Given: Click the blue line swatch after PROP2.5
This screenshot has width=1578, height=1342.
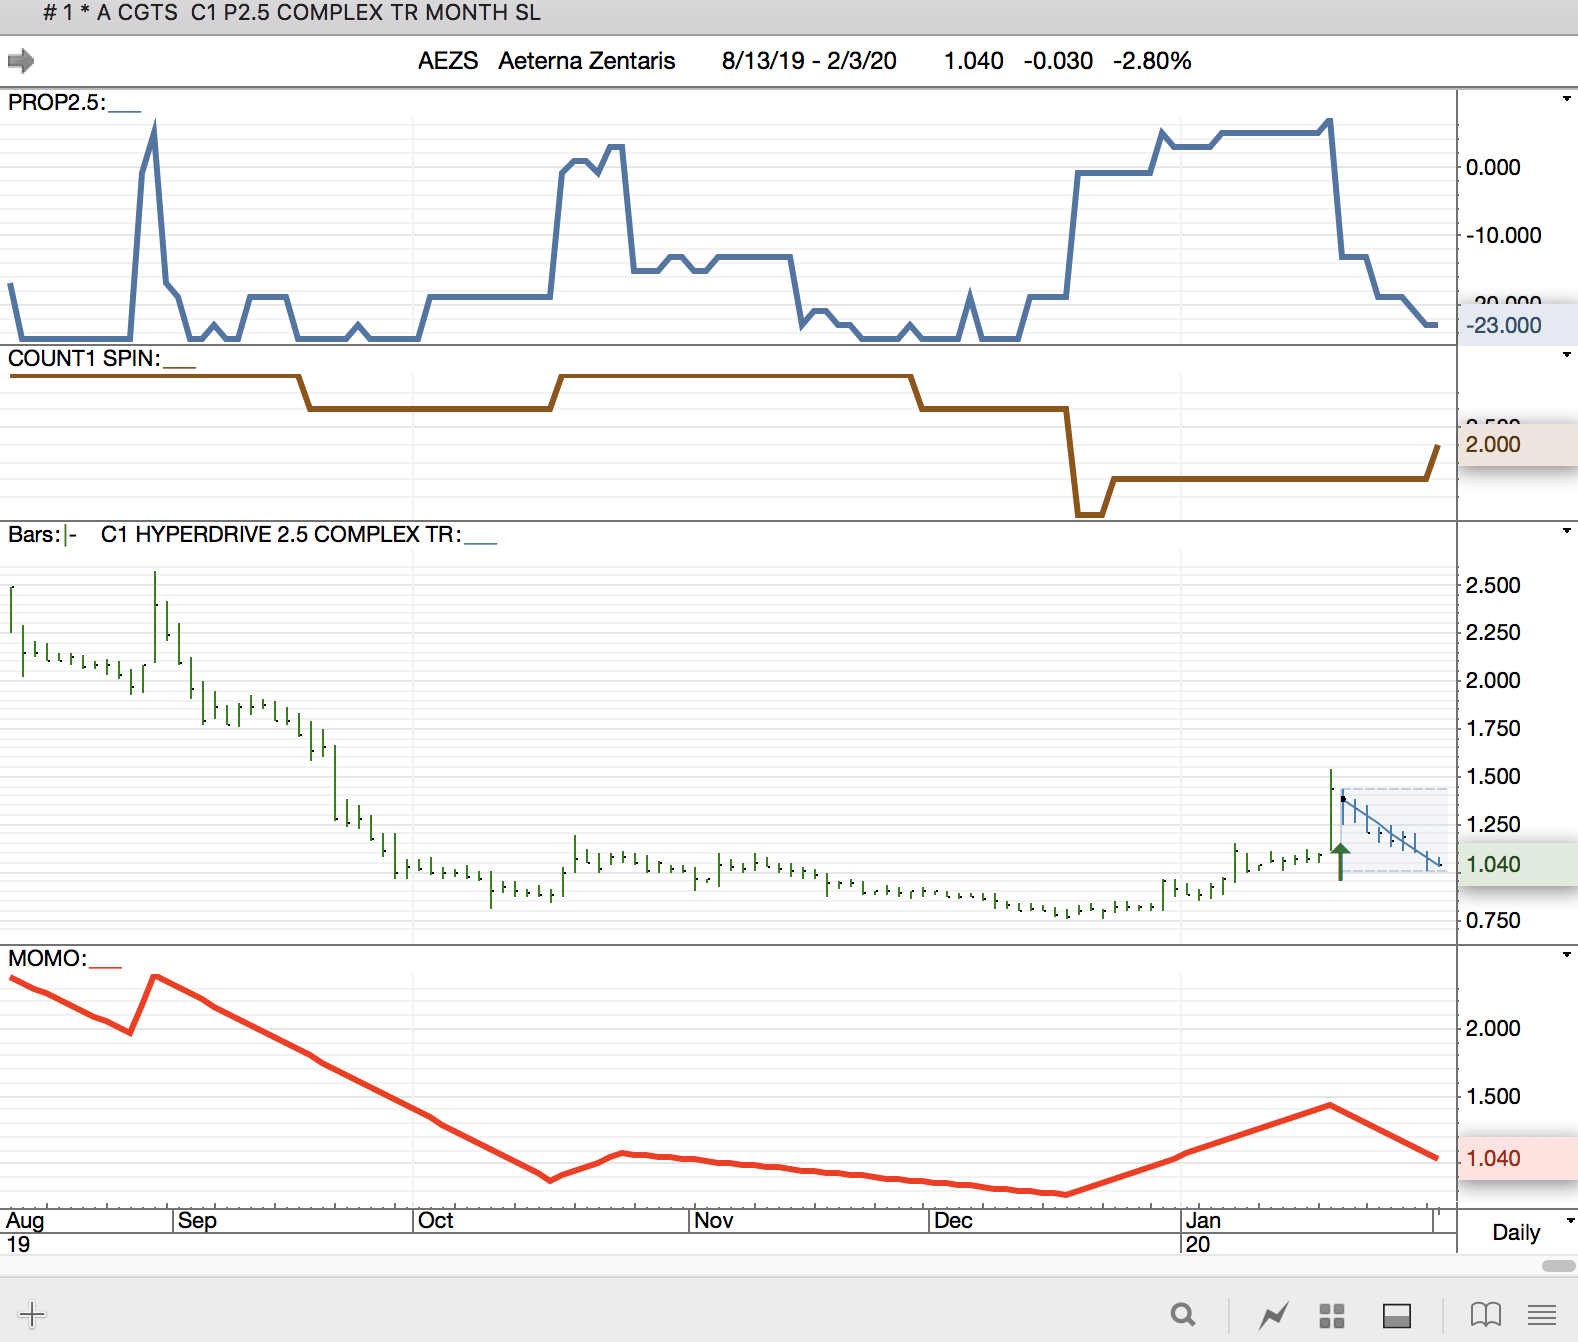Looking at the screenshot, I should click(124, 110).
